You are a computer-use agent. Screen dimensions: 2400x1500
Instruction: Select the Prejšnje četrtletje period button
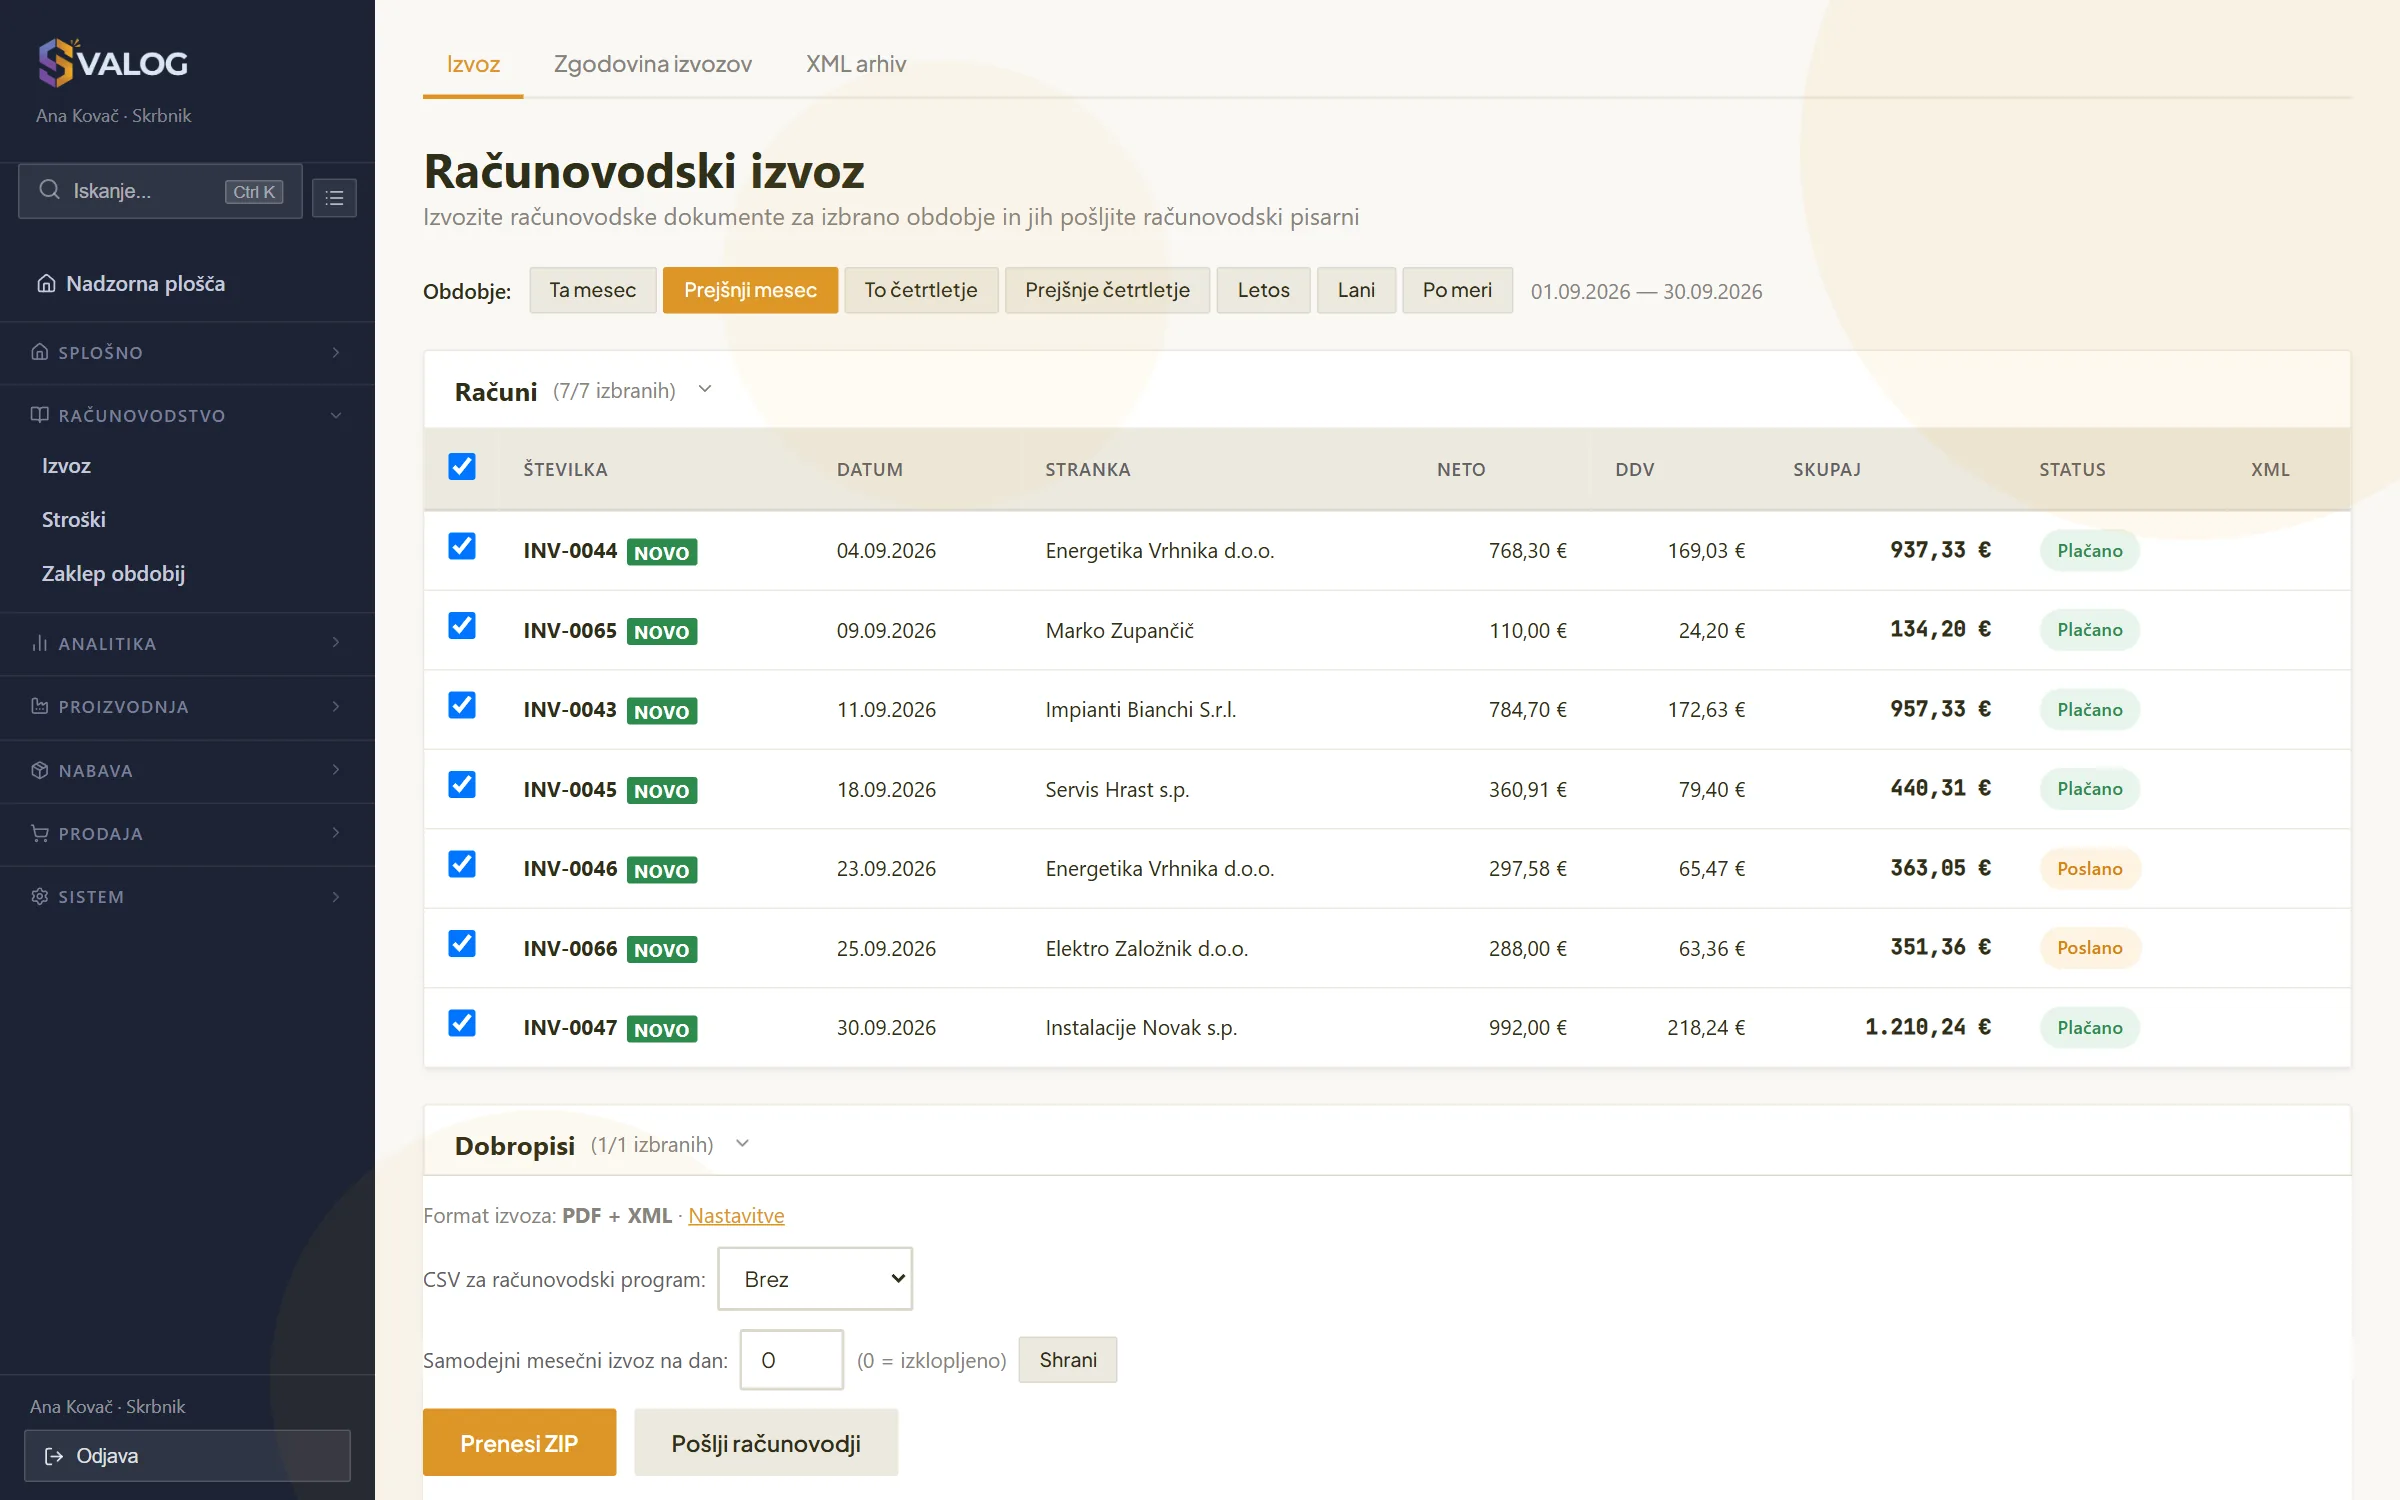(1108, 290)
